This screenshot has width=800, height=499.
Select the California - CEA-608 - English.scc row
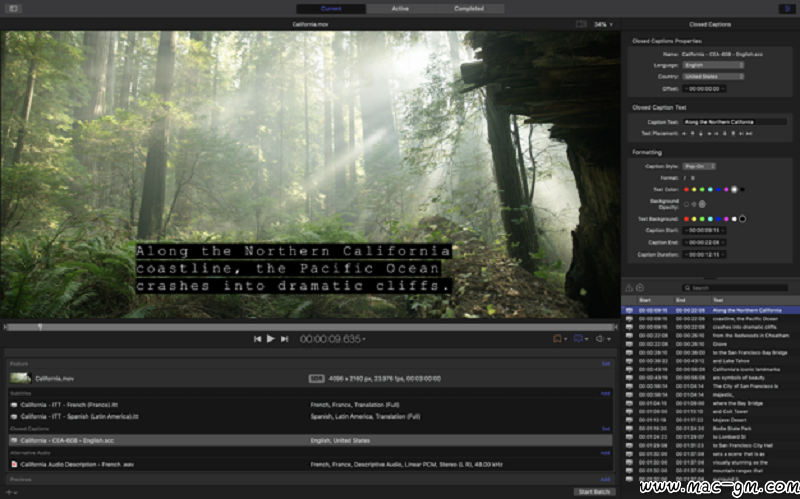click(x=311, y=440)
